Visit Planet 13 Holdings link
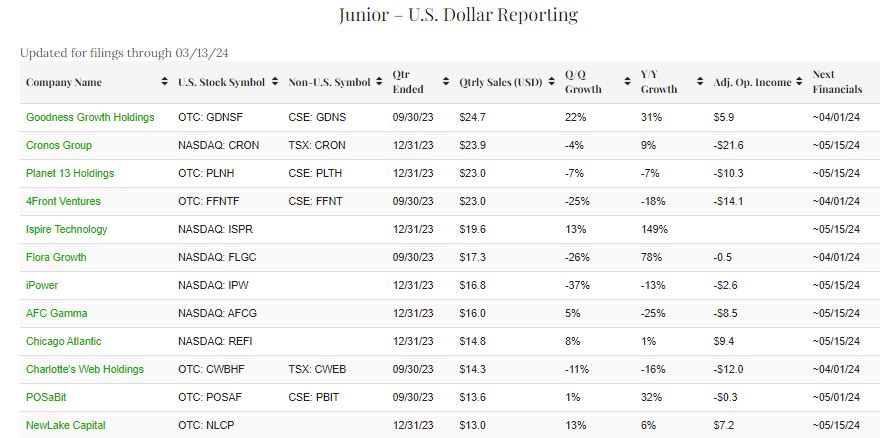The height and width of the screenshot is (438, 880). coord(70,173)
